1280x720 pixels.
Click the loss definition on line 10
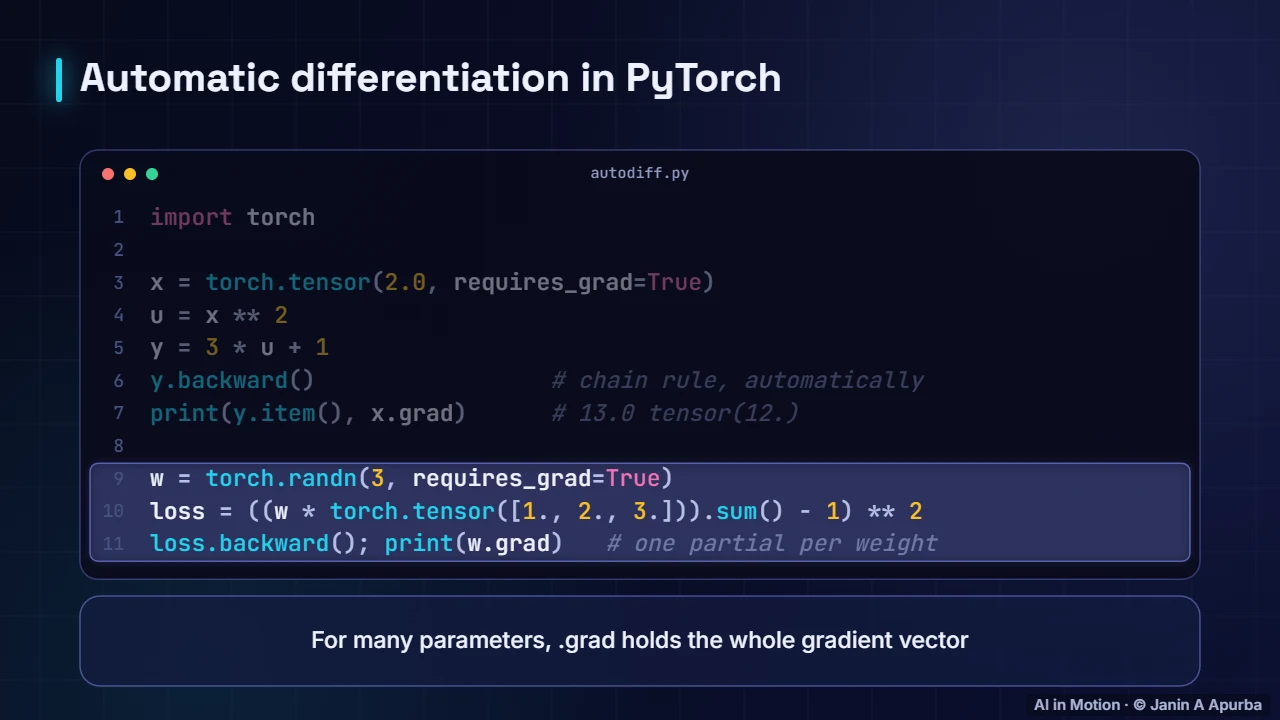tap(536, 511)
